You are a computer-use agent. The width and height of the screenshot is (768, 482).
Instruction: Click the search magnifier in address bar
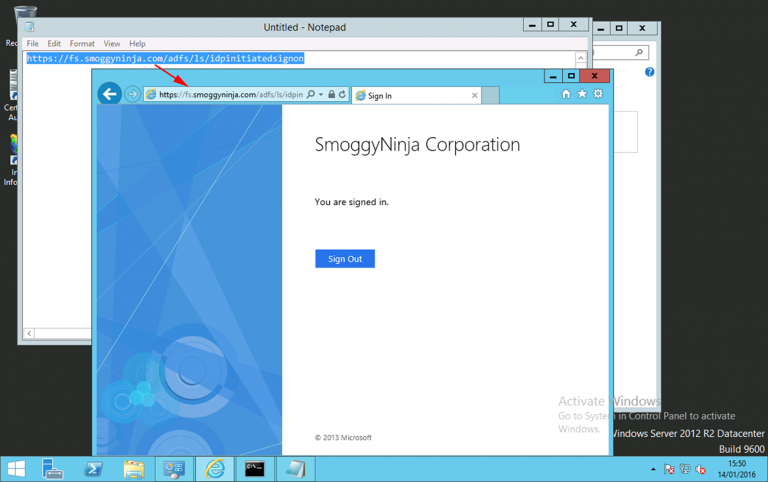311,95
